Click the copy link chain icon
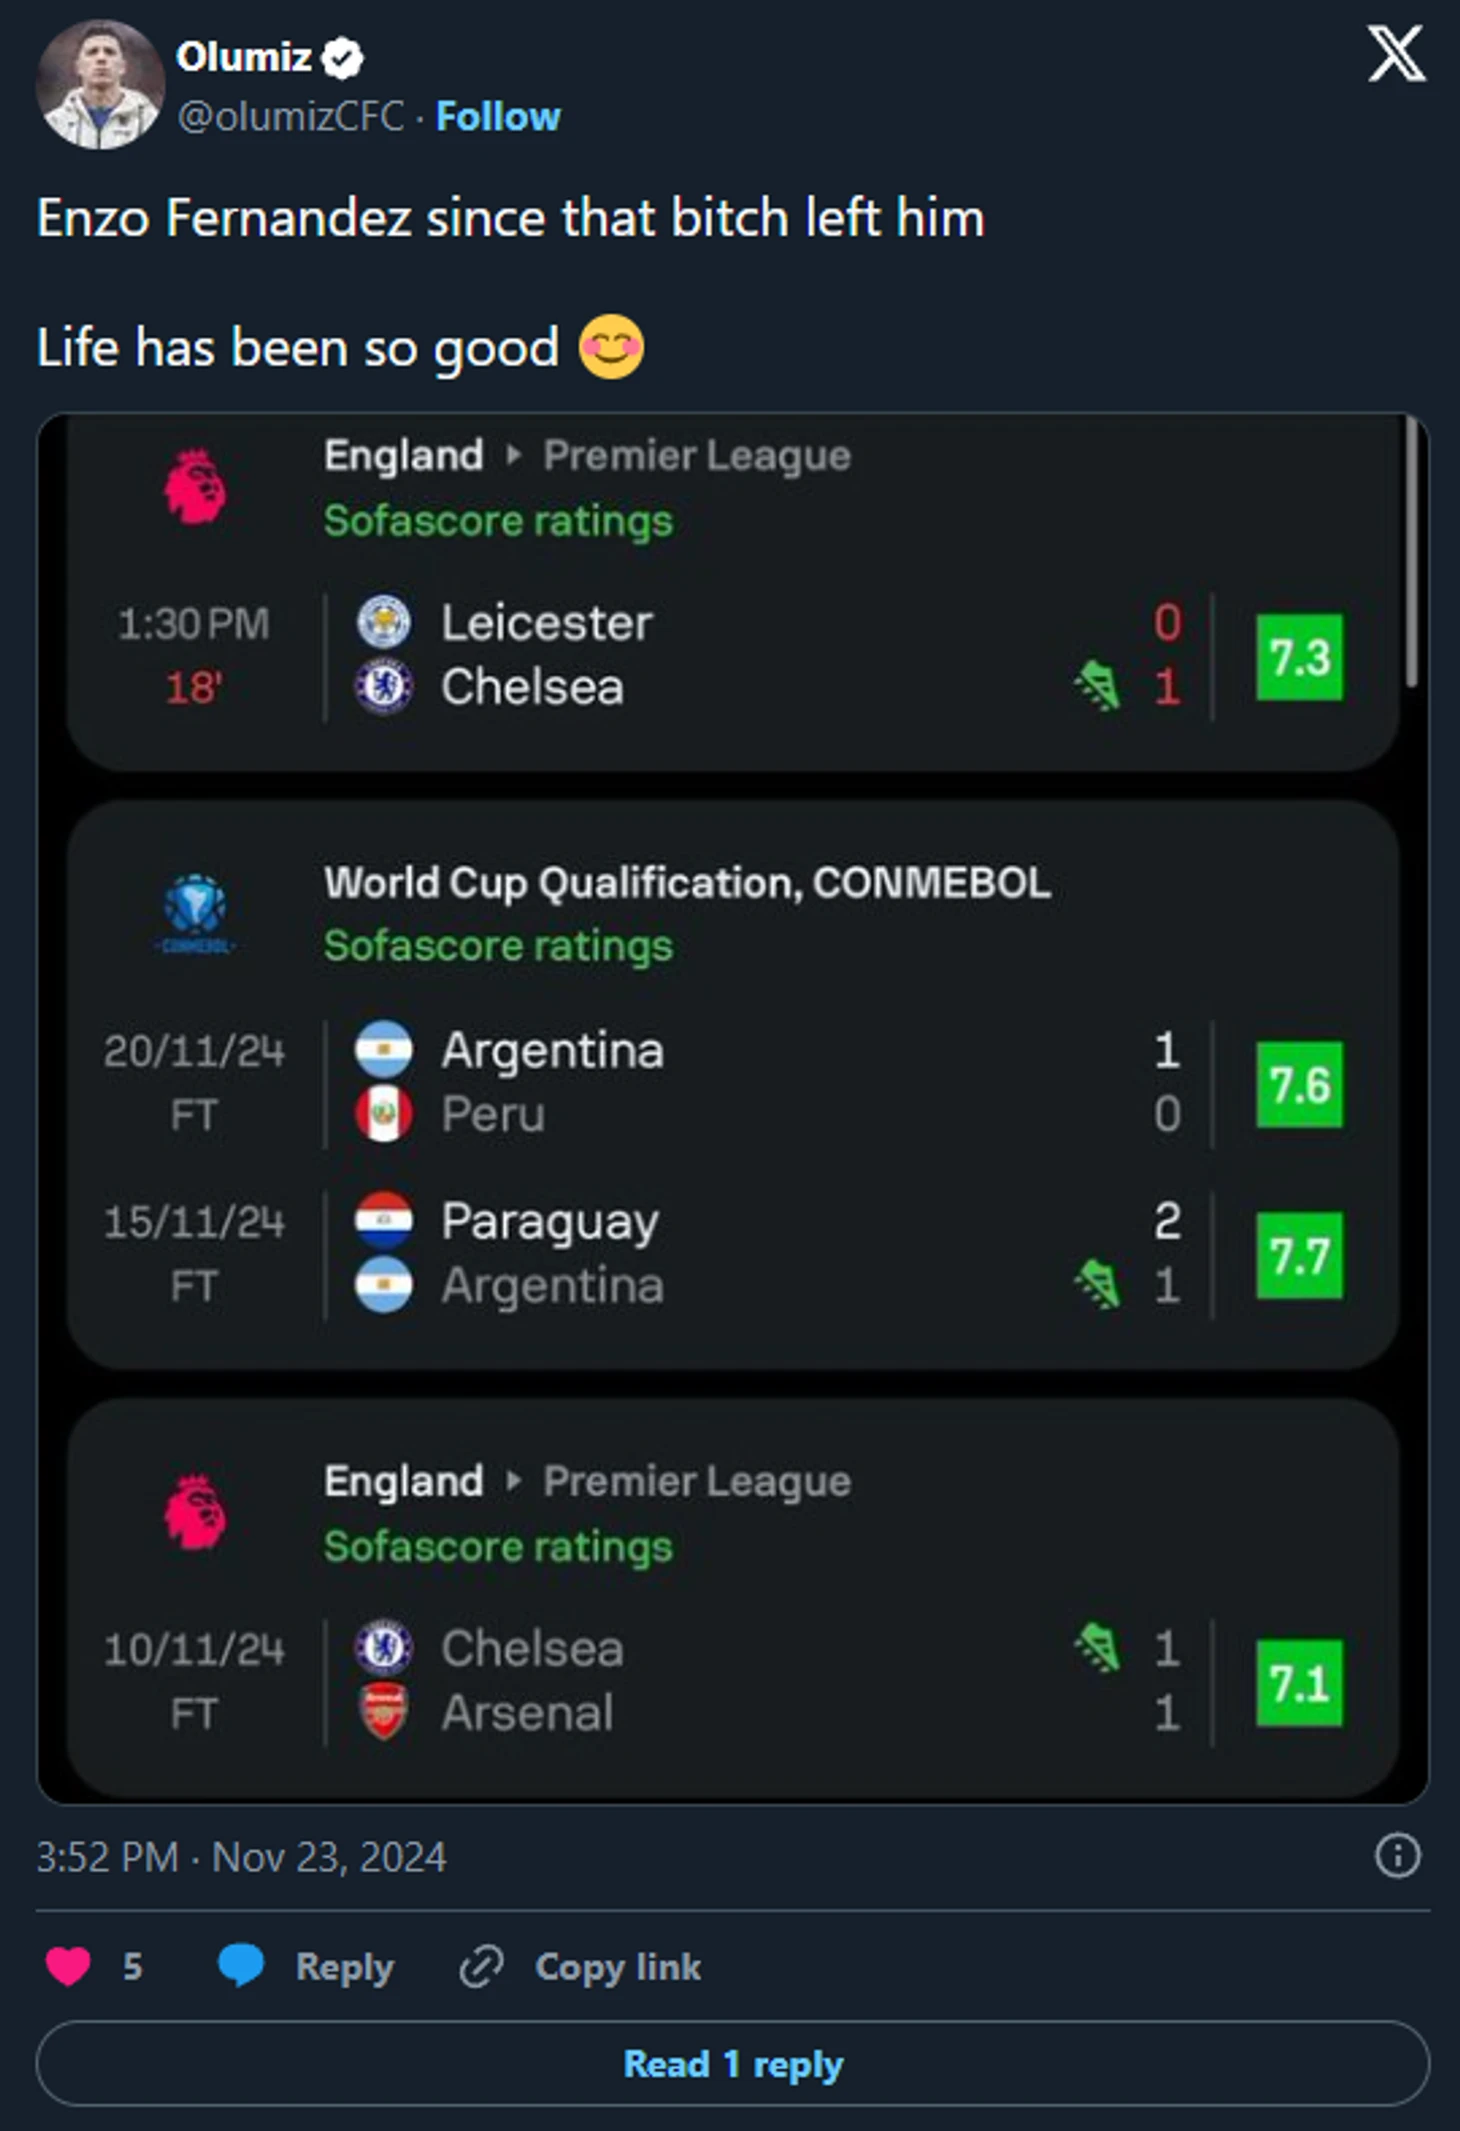Image resolution: width=1460 pixels, height=2131 pixels. [x=481, y=1966]
